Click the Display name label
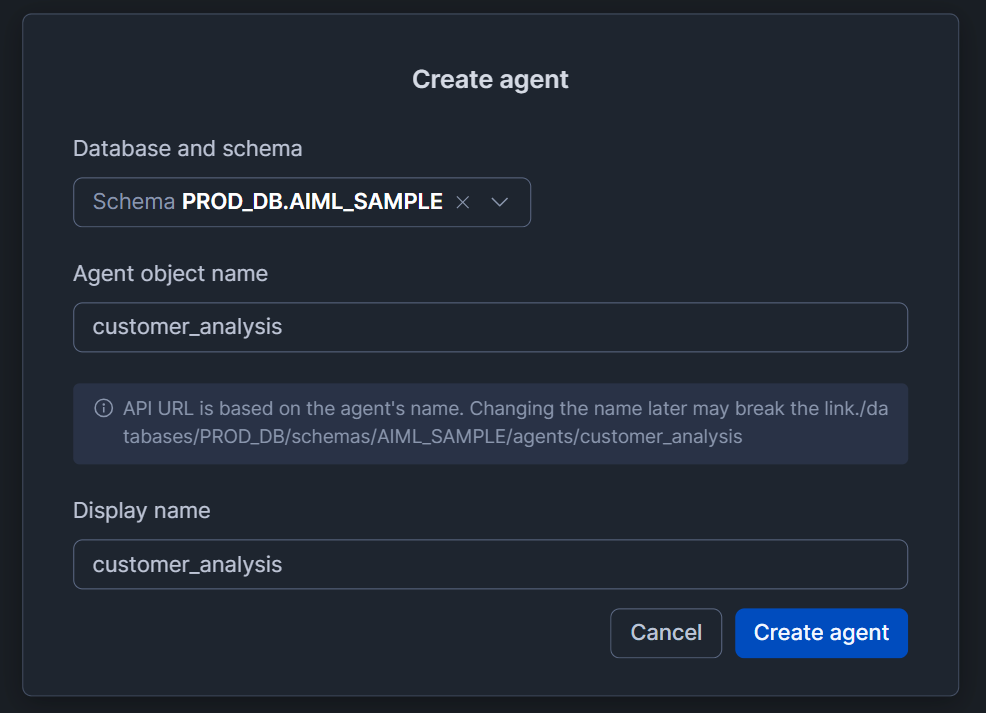 click(x=141, y=510)
